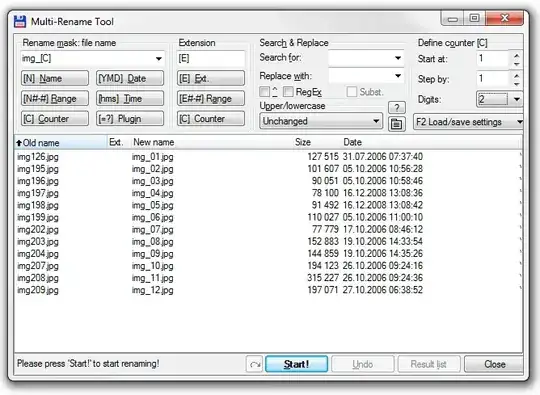Select the file img196.jpg
The image size is (540, 395).
[x=38, y=181]
